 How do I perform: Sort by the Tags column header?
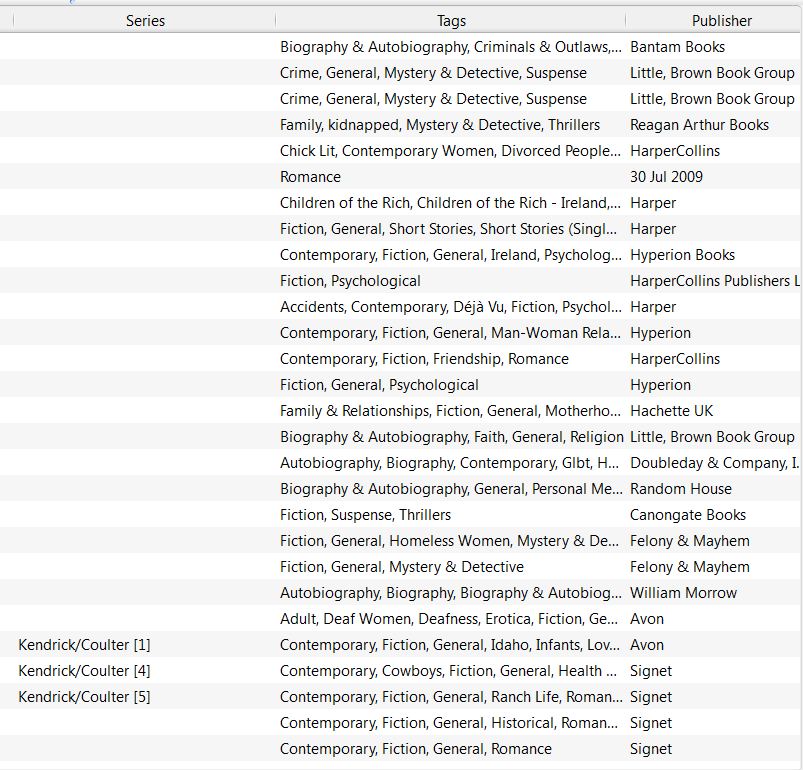(451, 20)
